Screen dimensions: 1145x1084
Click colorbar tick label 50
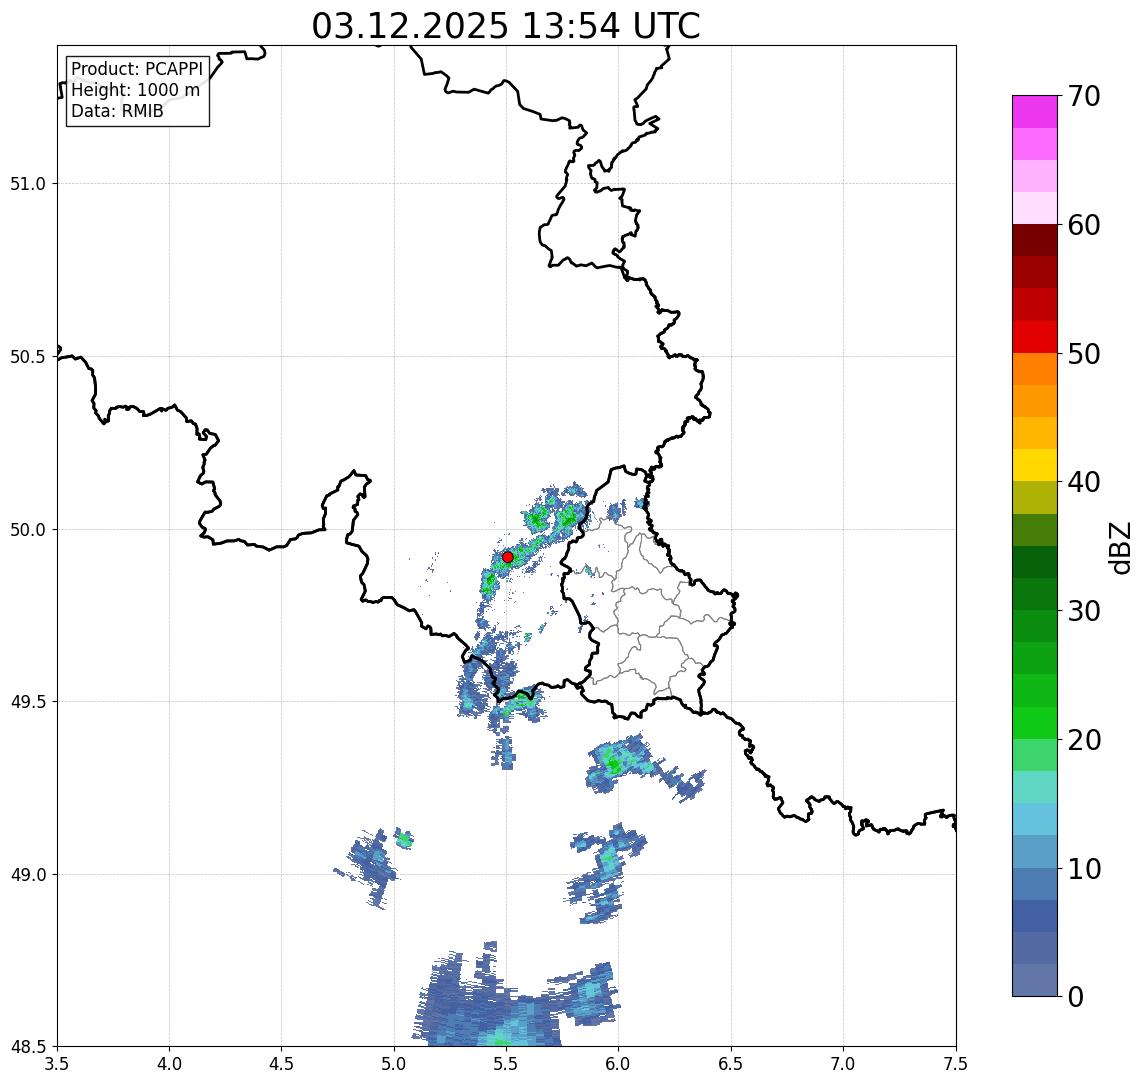pos(1084,354)
